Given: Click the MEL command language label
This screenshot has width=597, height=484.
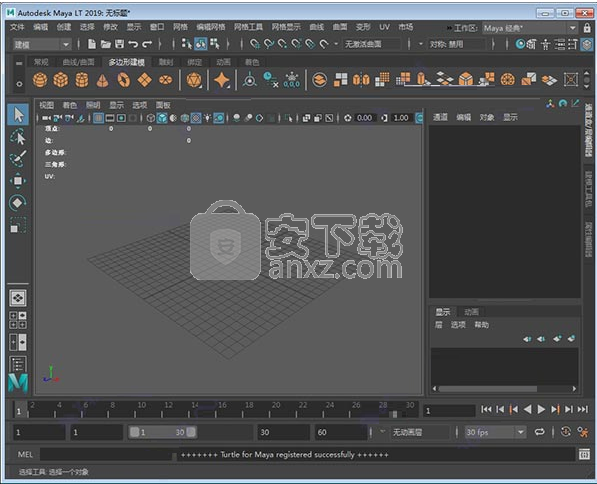Looking at the screenshot, I should (x=25, y=454).
